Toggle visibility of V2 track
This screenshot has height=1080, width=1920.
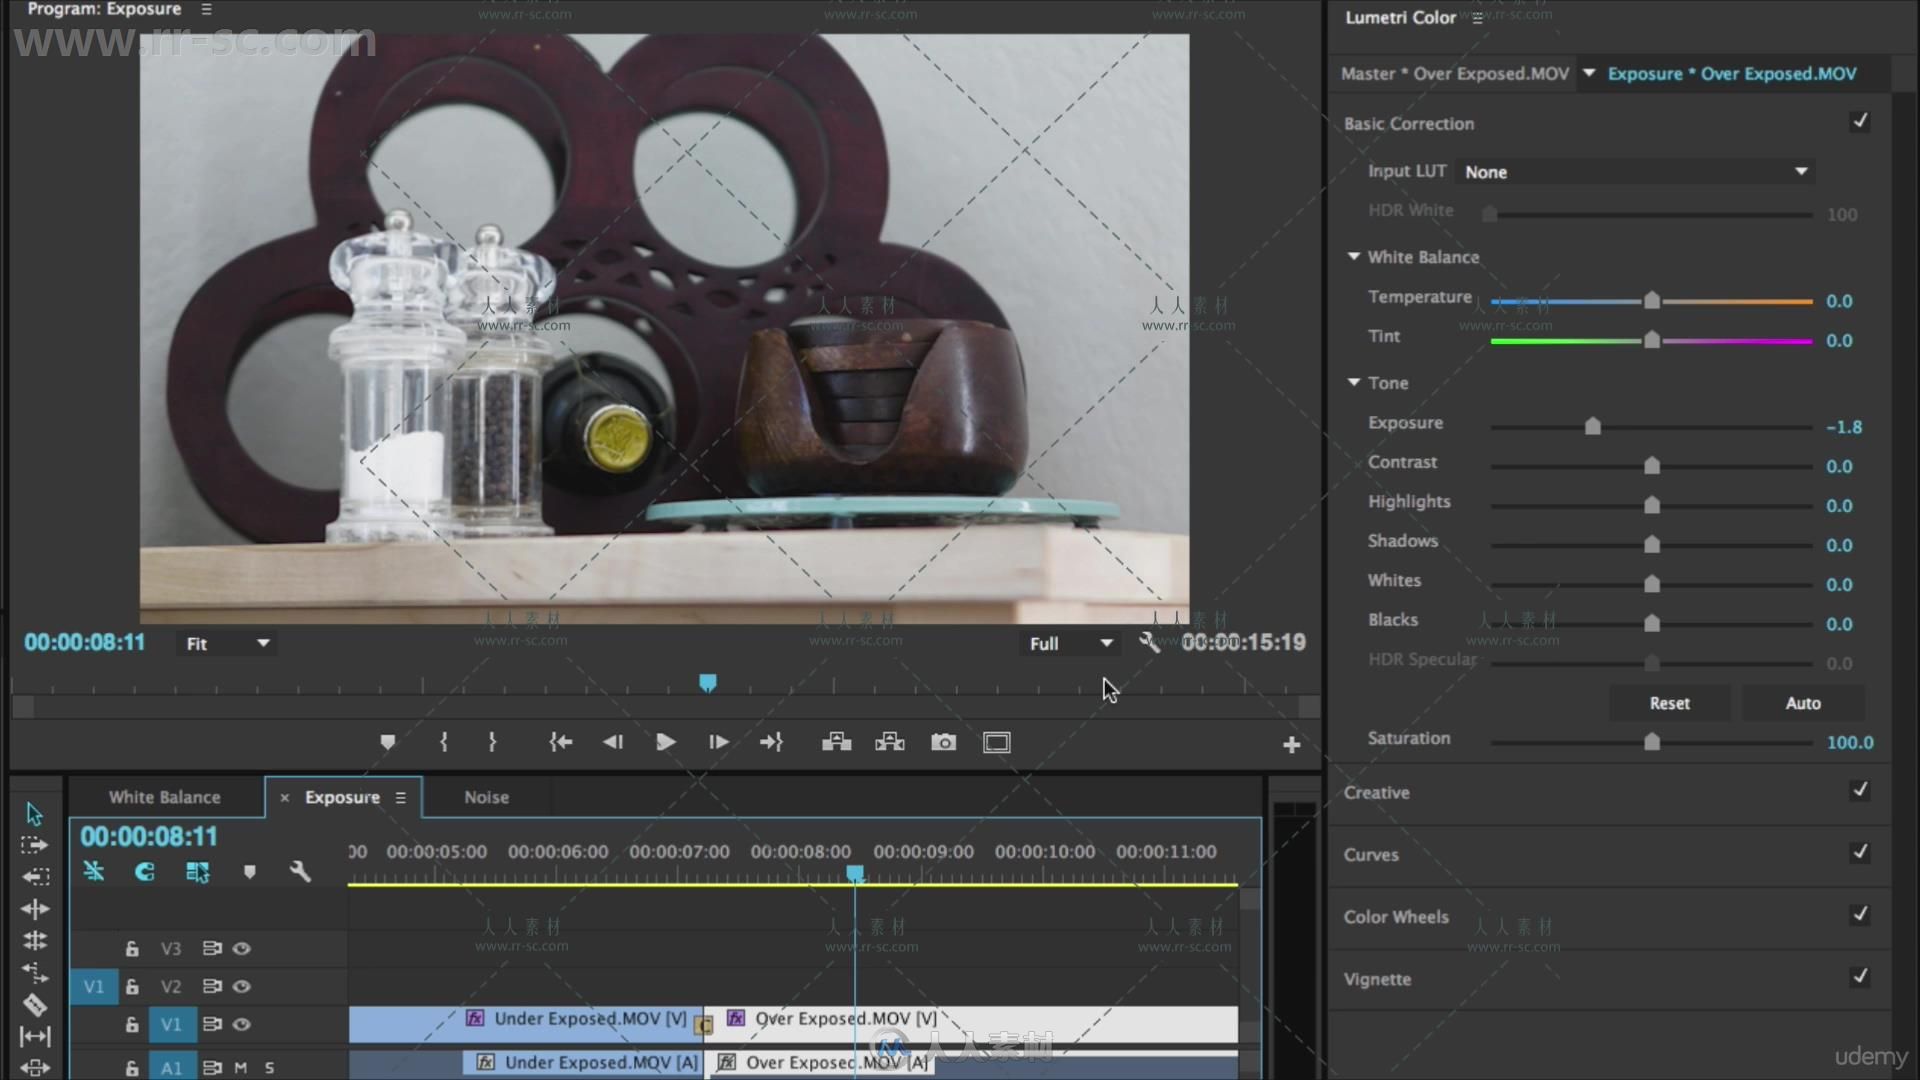coord(241,985)
